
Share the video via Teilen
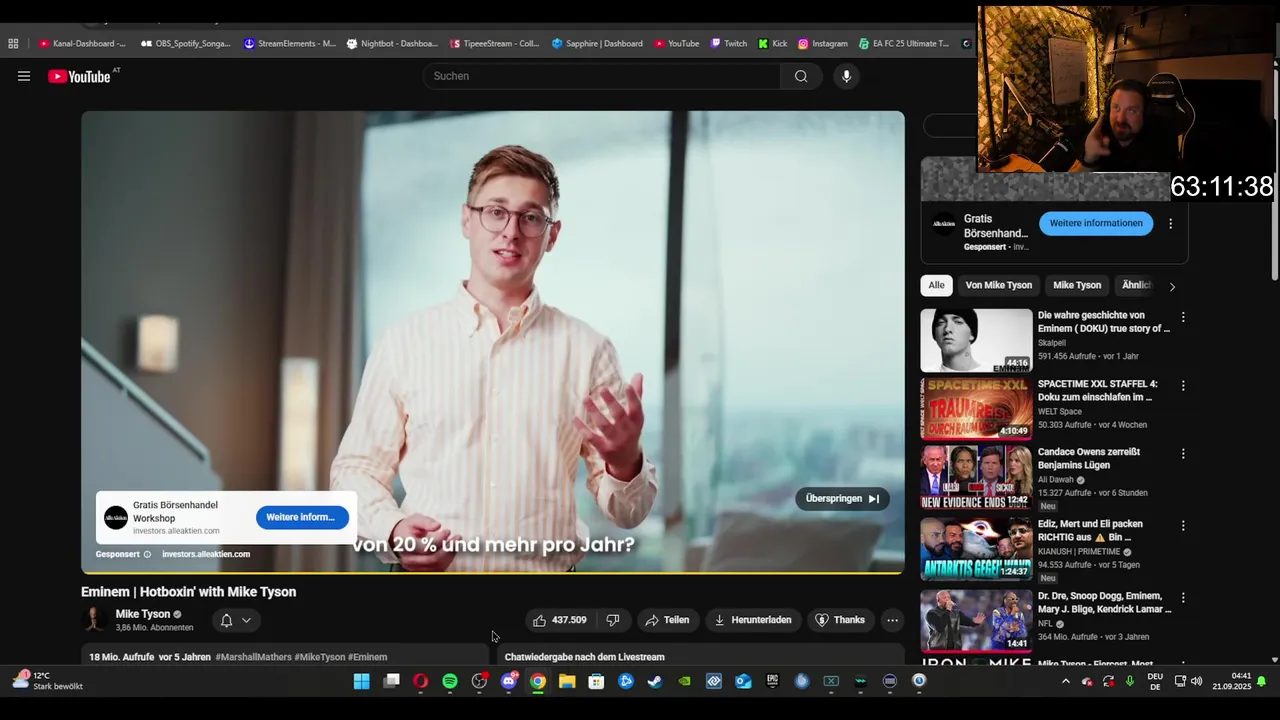667,620
